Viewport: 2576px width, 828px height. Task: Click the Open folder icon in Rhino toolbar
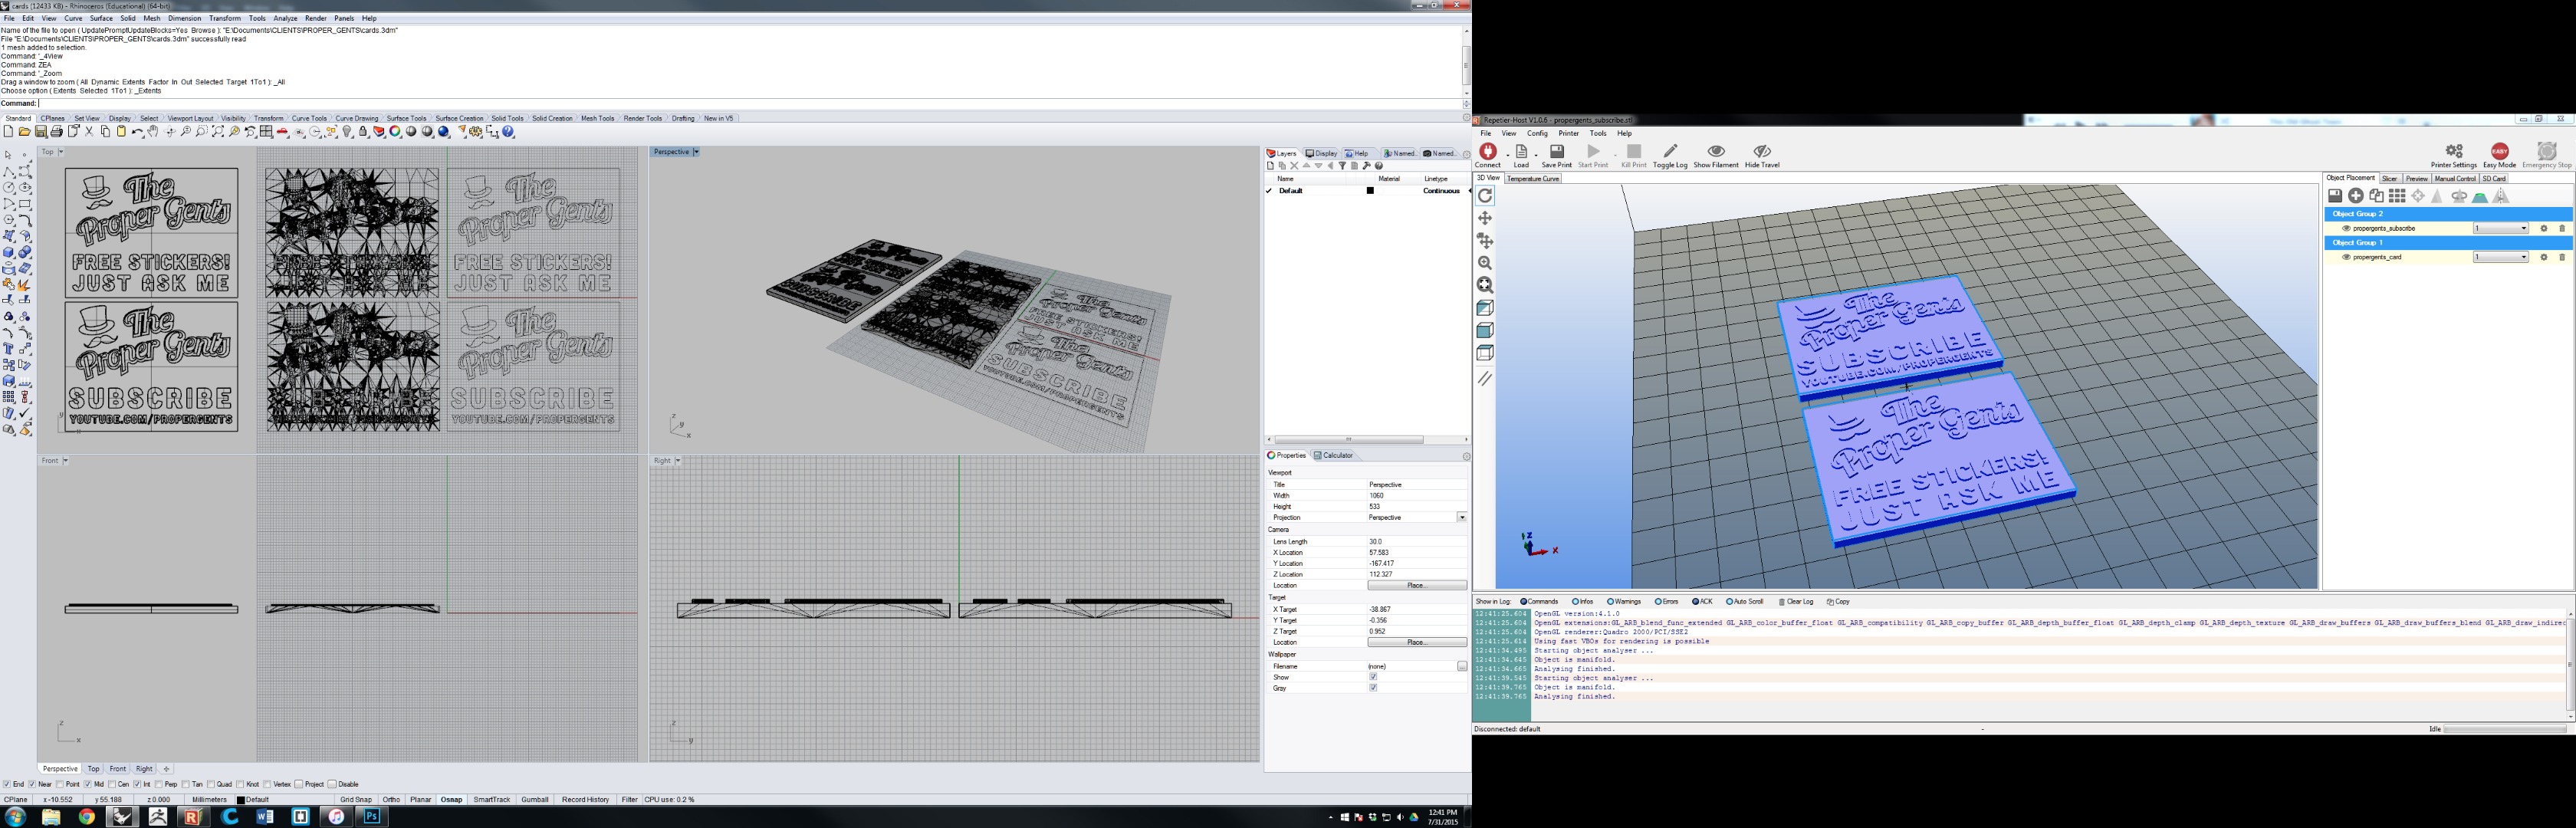click(x=24, y=132)
